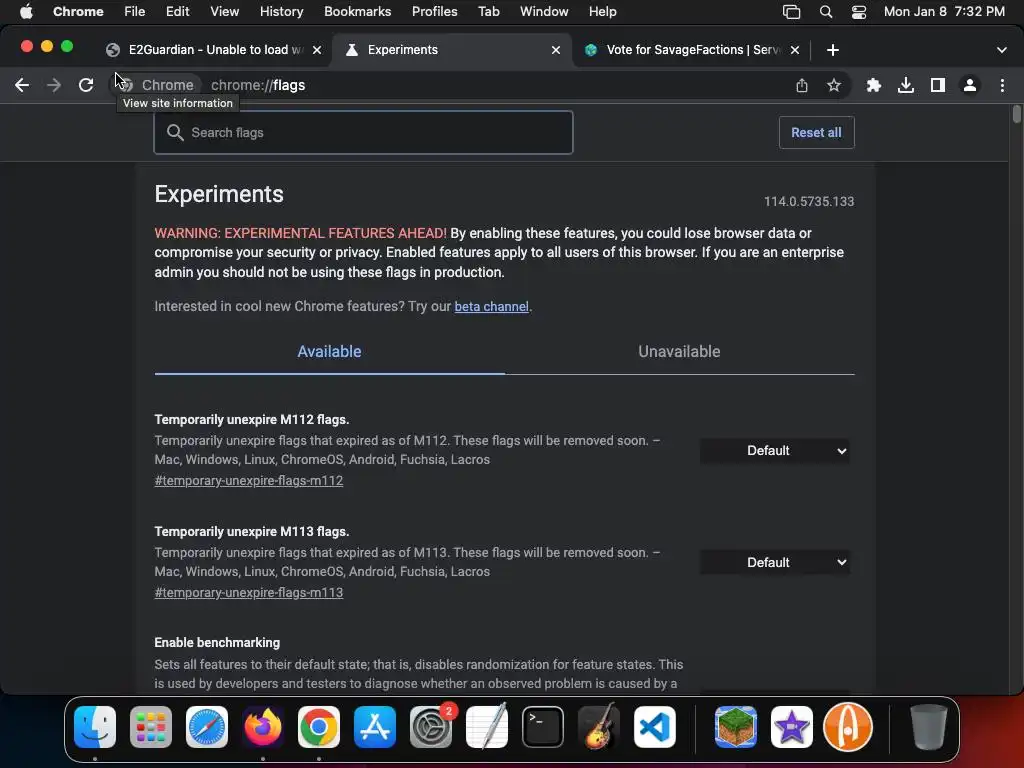Follow the #temporary-unexpire-flags-m112 link
The width and height of the screenshot is (1024, 768).
pos(249,481)
